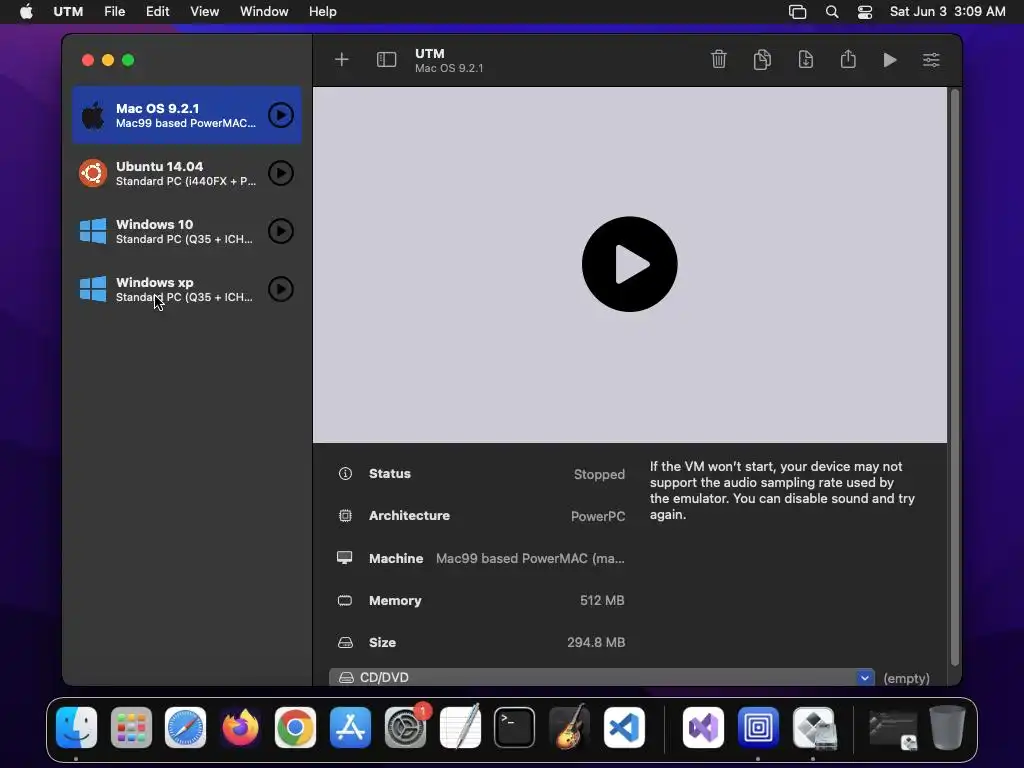This screenshot has width=1024, height=768.
Task: Open the minimized window thumbnail in Dock
Action: point(893,729)
